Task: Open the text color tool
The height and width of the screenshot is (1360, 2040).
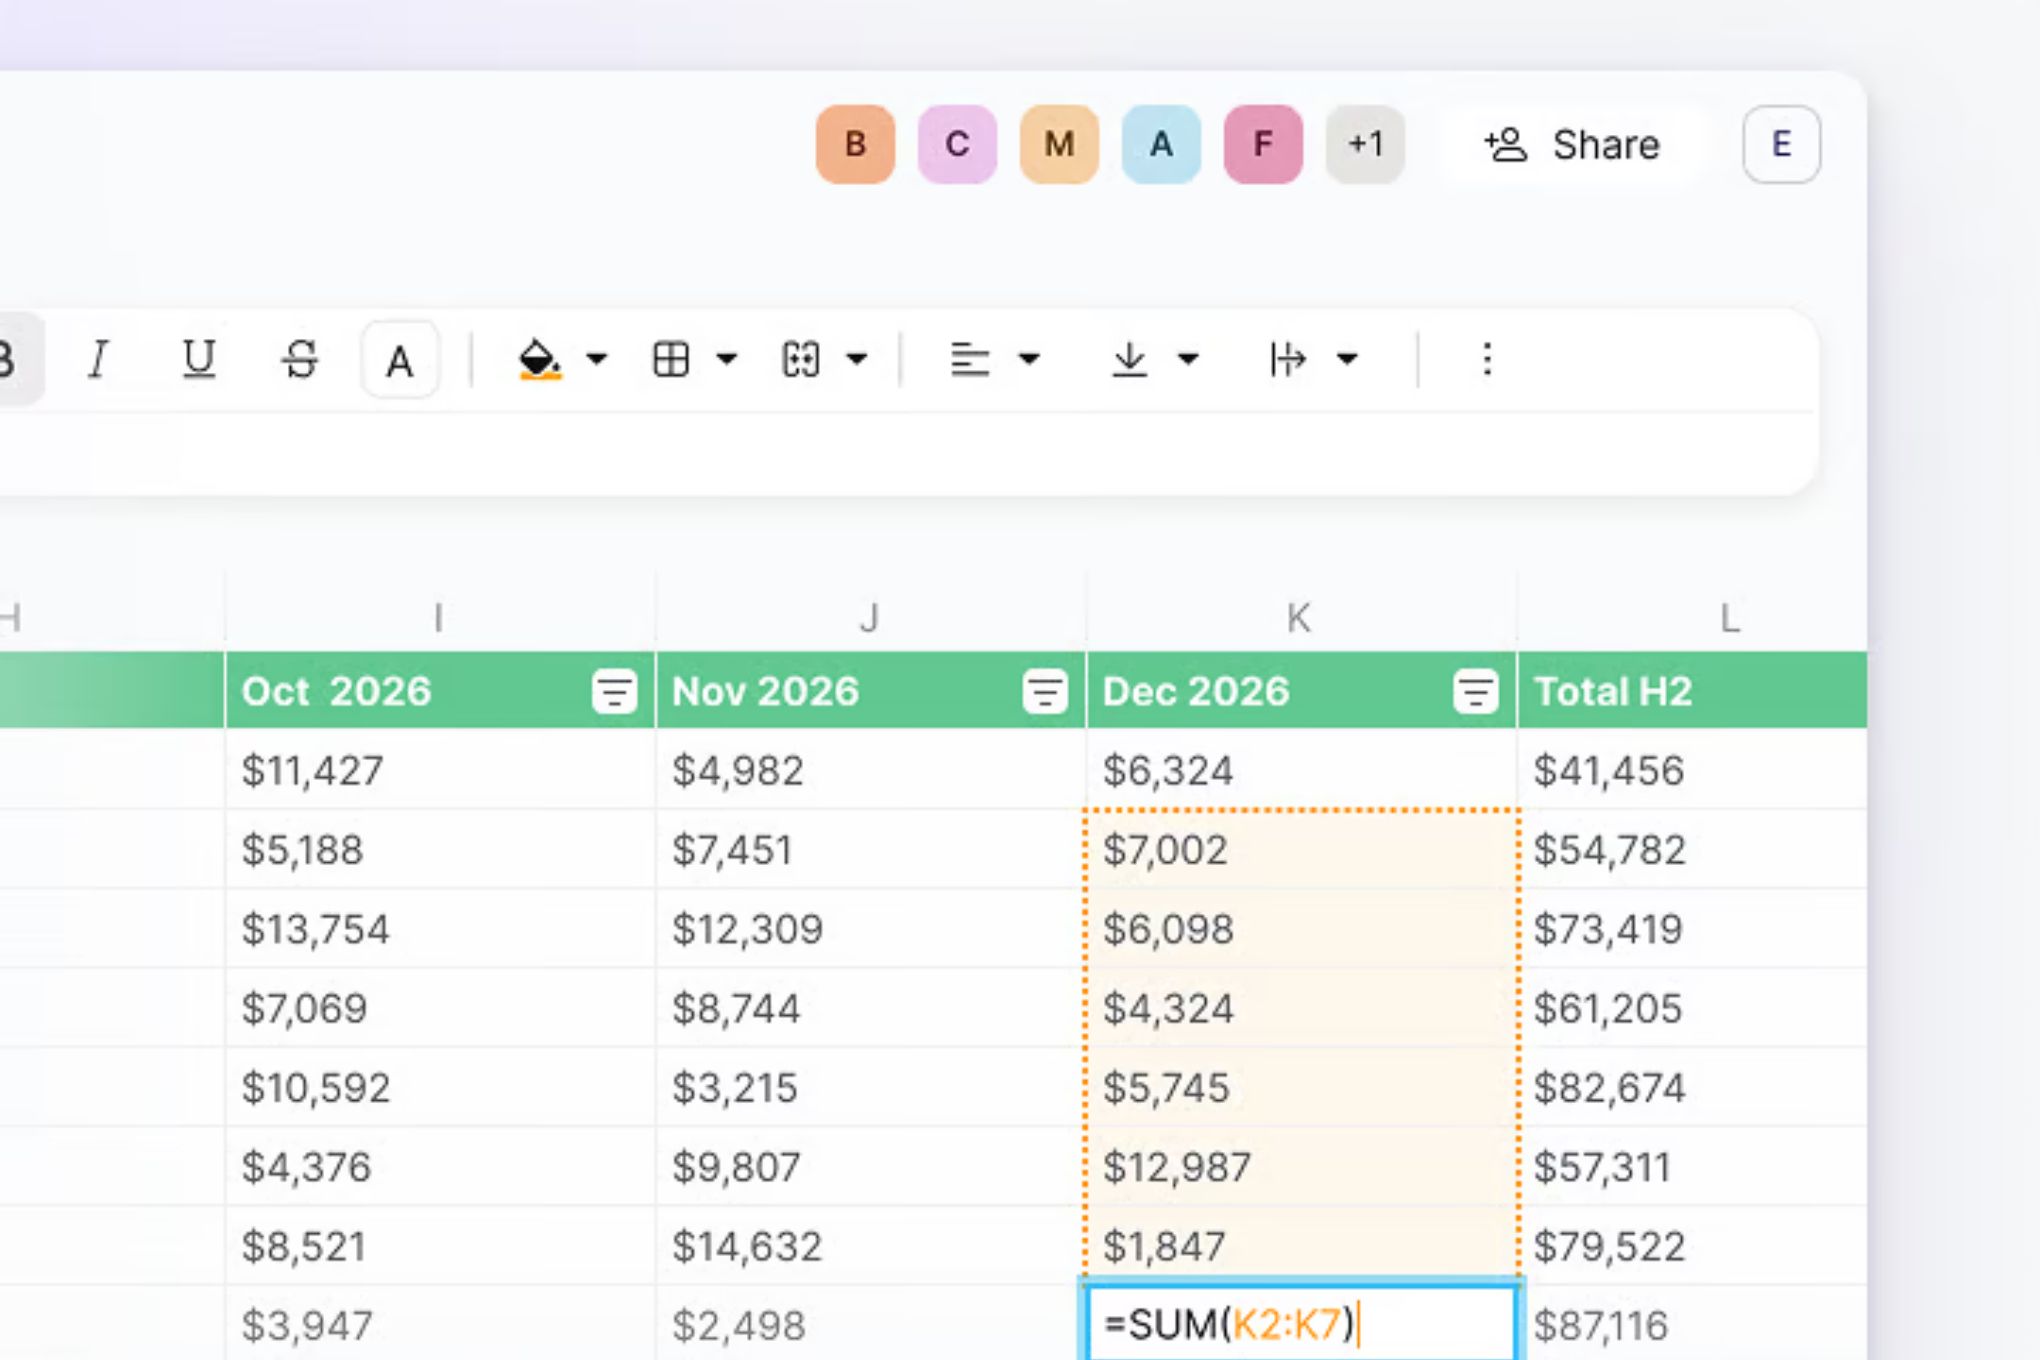Action: [x=399, y=360]
